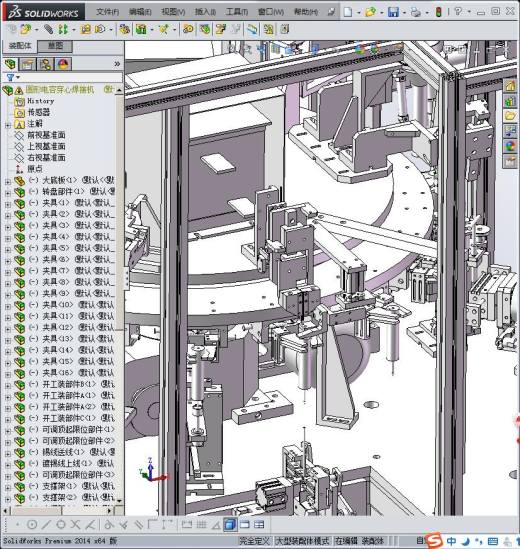Click the New Document icon
Image resolution: width=520 pixels, height=549 pixels.
point(348,12)
